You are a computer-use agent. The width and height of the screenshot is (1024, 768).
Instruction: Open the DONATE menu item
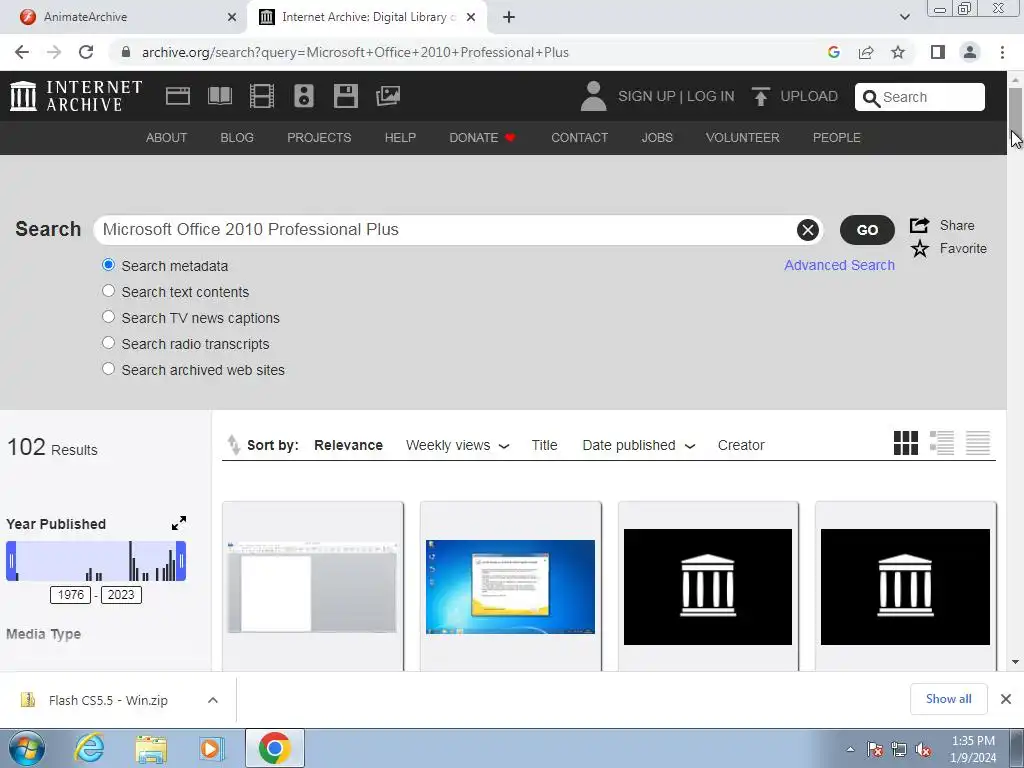[x=482, y=138]
